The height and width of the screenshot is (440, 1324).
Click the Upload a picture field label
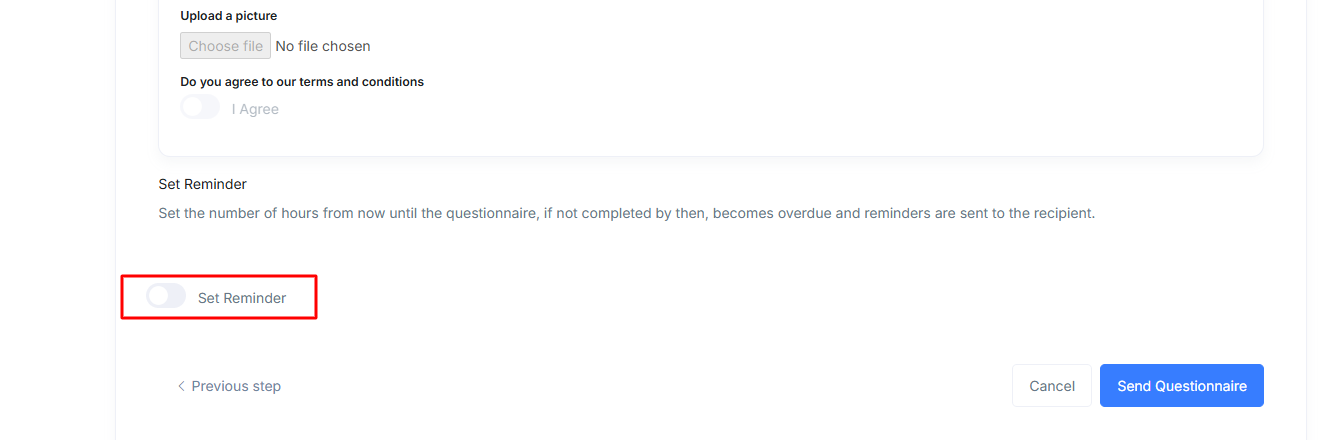pos(229,16)
